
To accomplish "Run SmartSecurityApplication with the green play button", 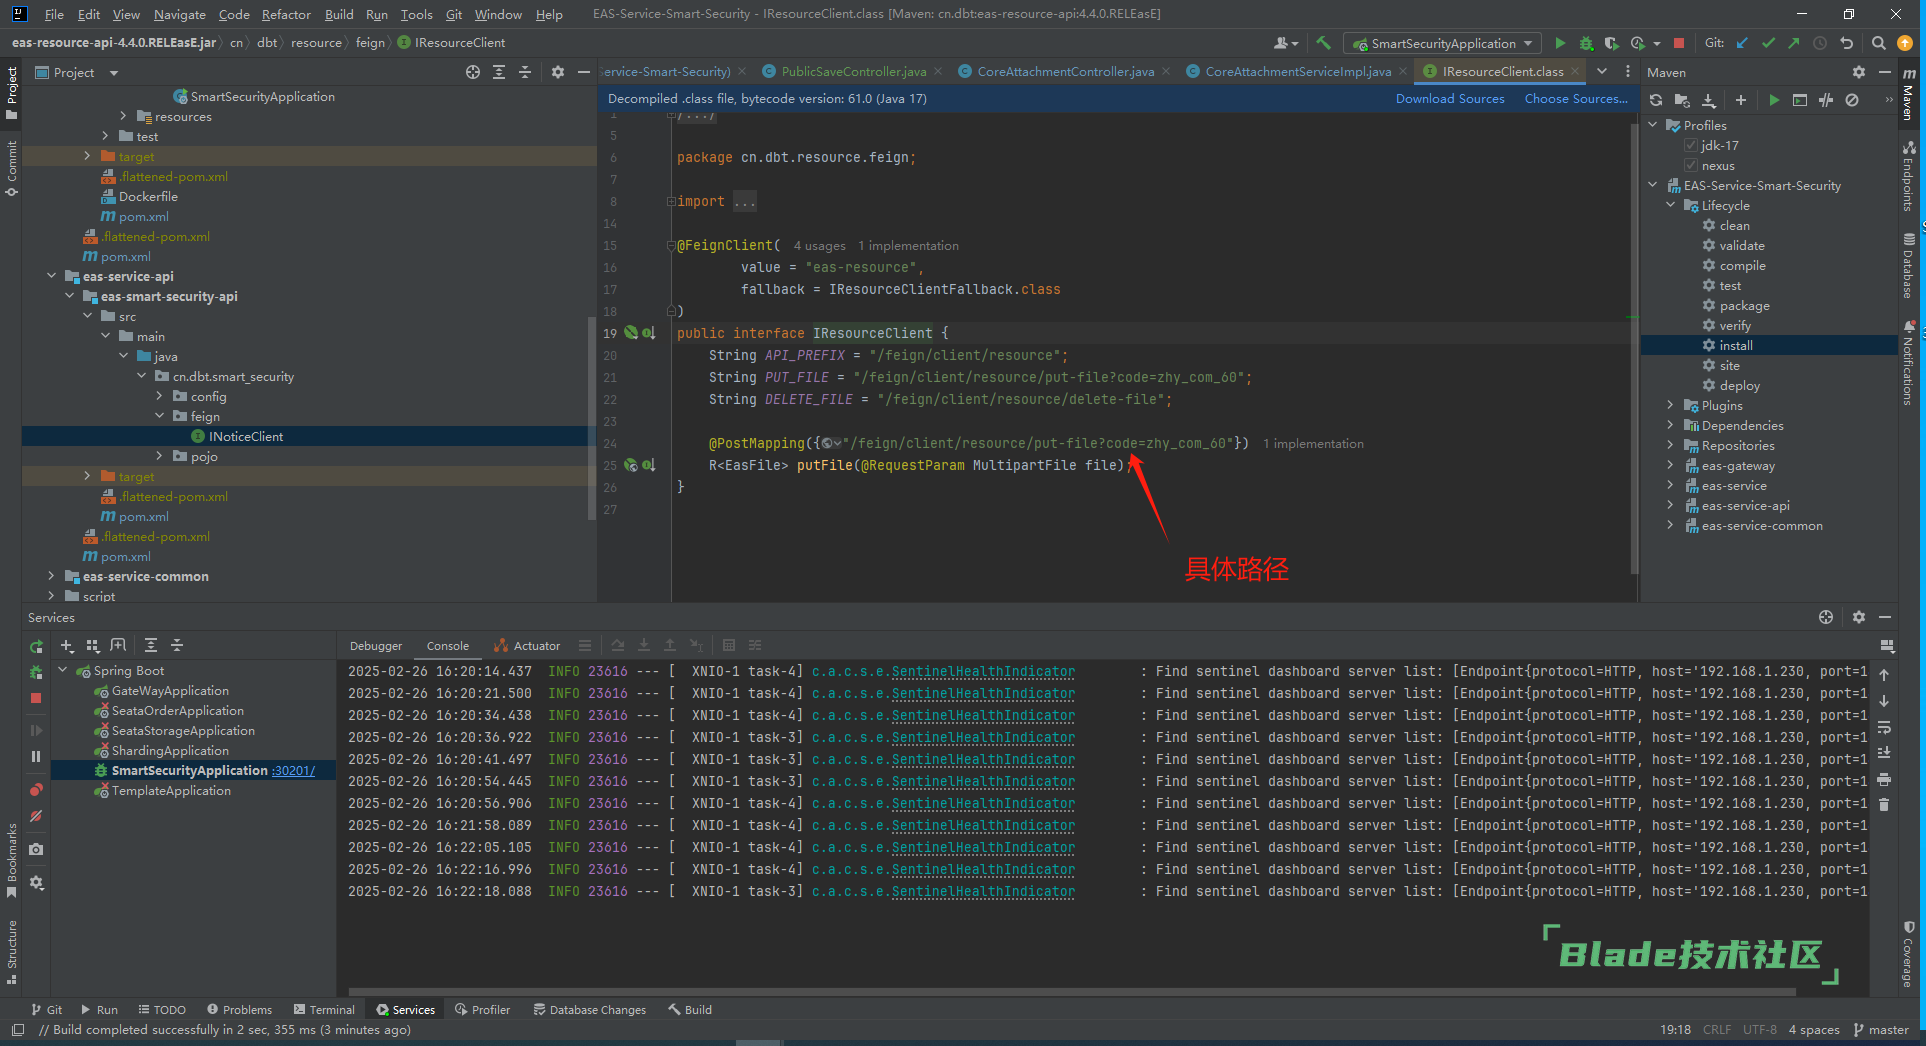I will click(1560, 43).
